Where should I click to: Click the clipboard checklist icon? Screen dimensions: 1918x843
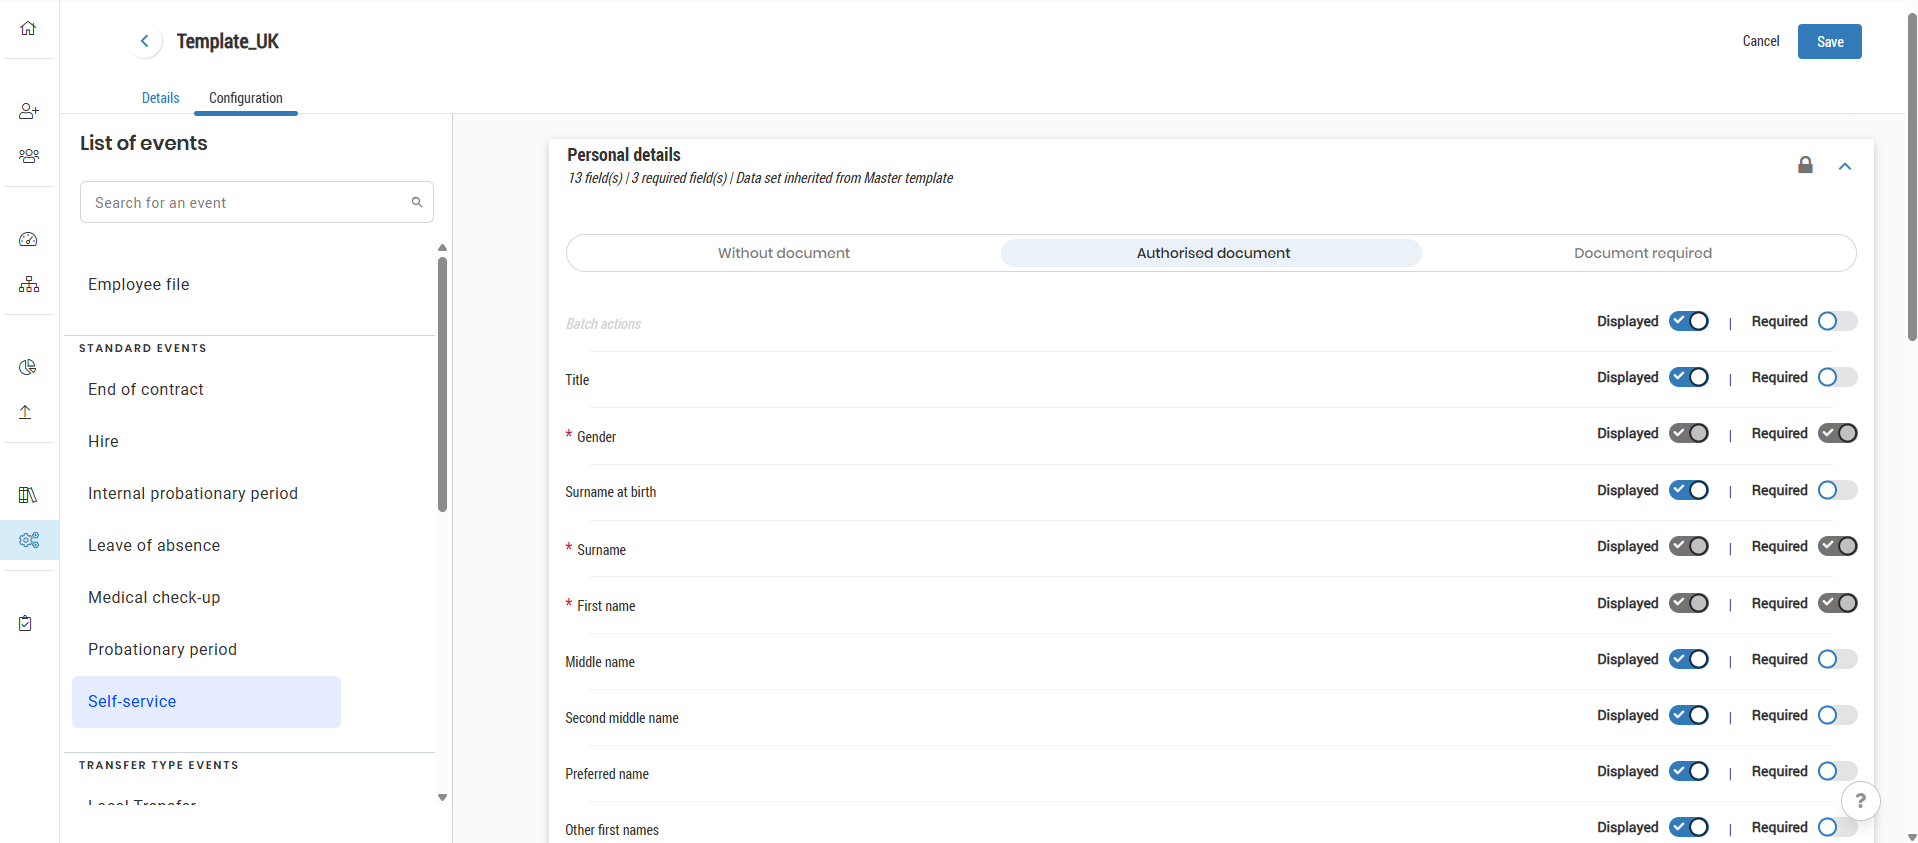[x=26, y=623]
